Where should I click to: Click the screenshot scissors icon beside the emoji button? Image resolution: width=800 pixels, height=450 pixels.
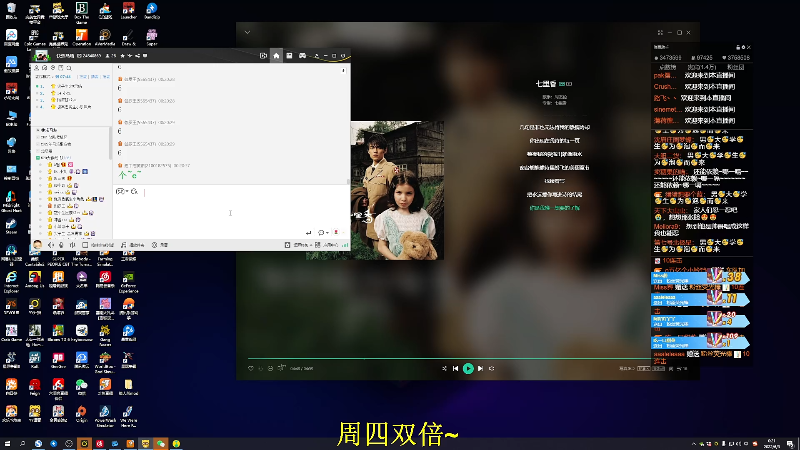pos(134,191)
